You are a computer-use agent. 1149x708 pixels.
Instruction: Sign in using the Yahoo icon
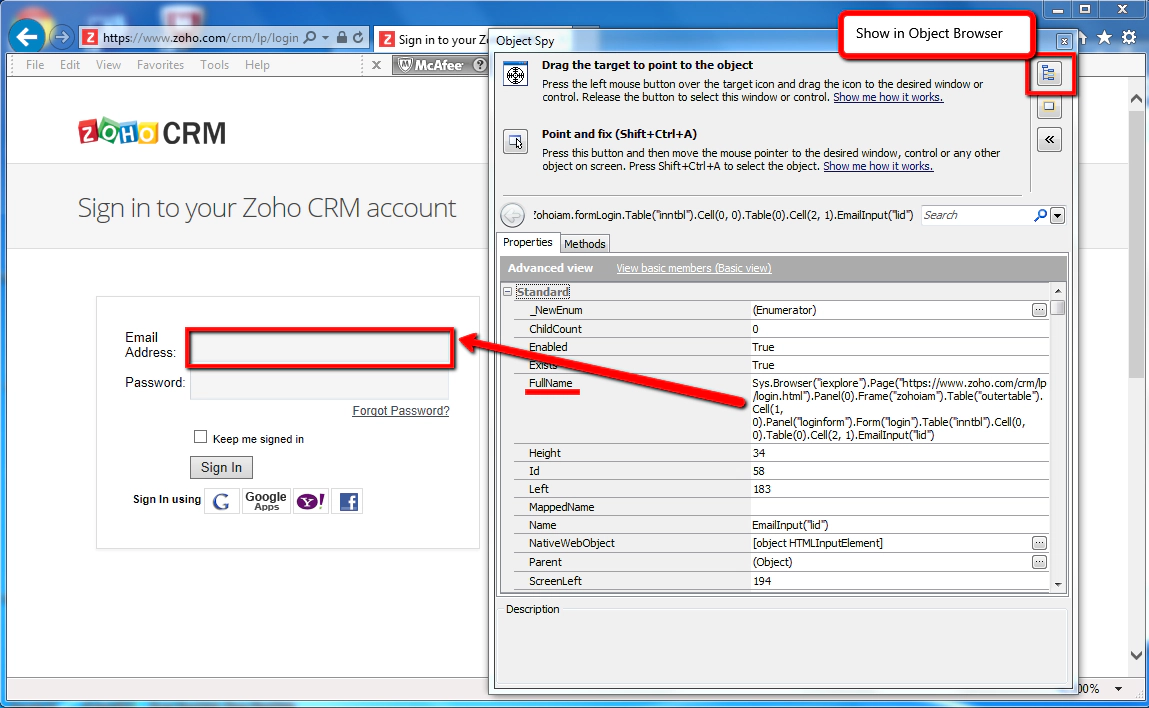coord(311,501)
